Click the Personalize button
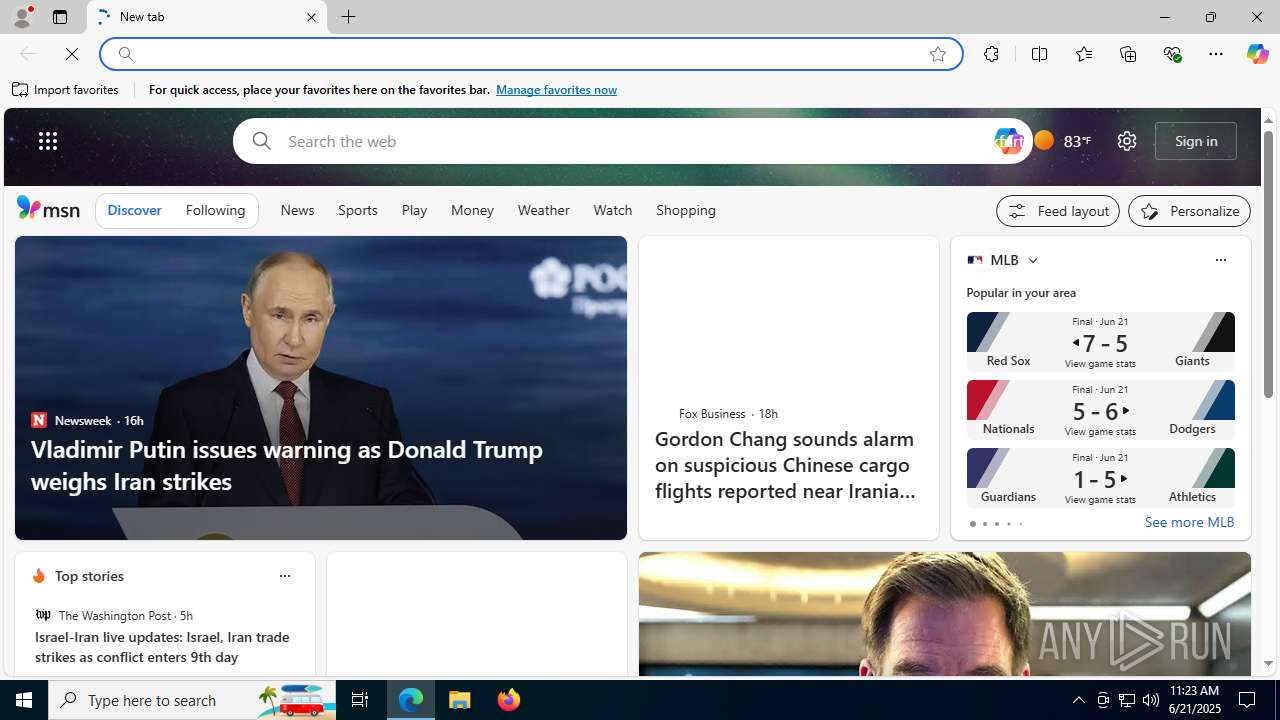Image resolution: width=1280 pixels, height=720 pixels. 1189,211
